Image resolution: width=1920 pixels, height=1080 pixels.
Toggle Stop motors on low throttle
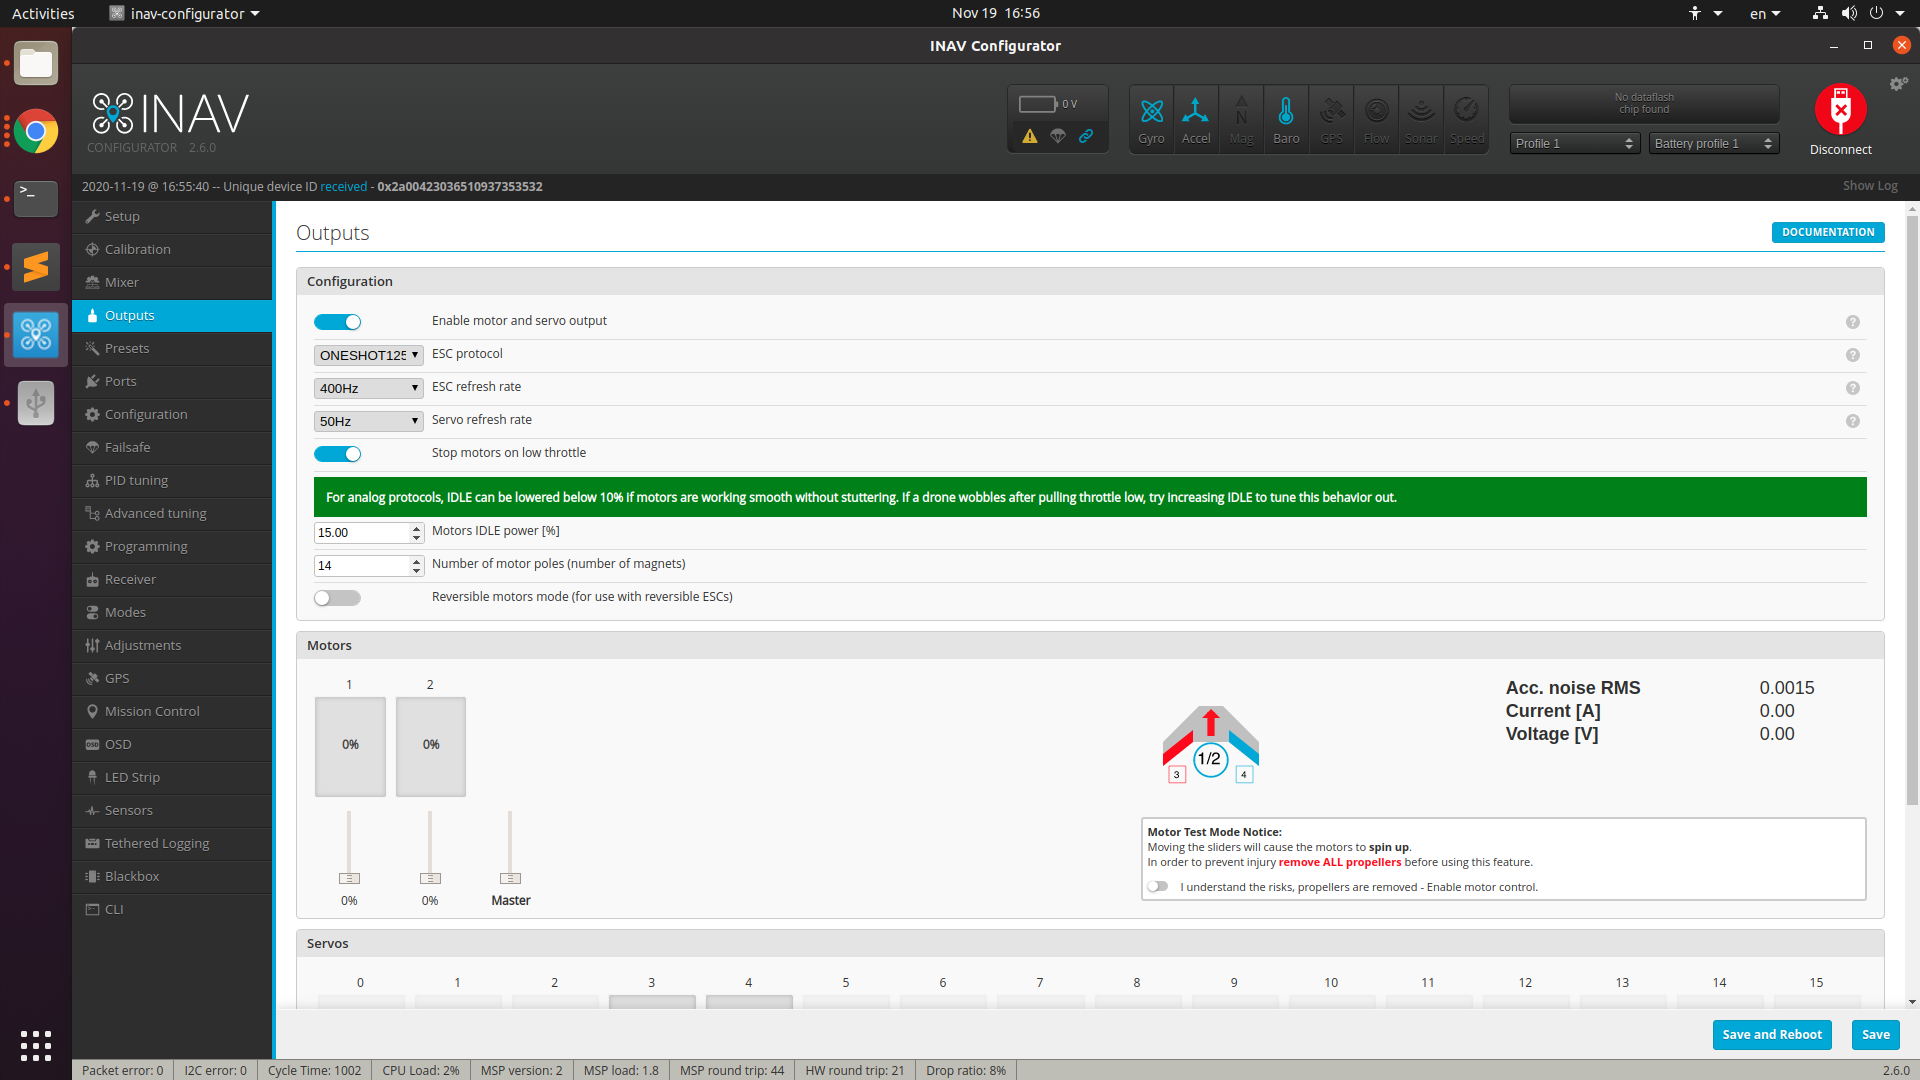pos(337,454)
